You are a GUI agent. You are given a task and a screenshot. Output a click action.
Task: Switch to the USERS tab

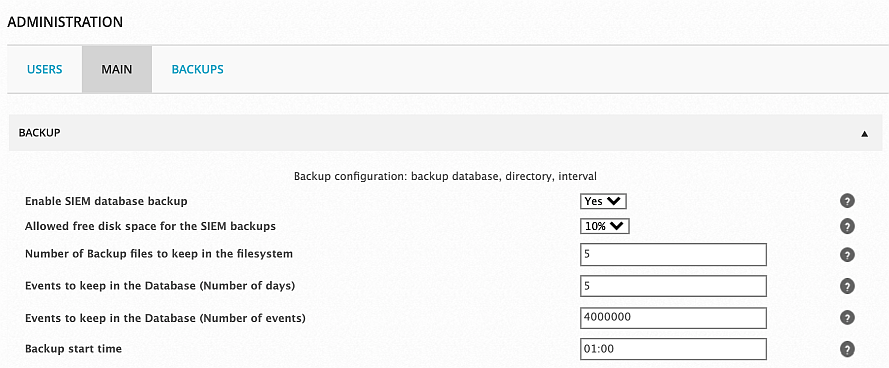click(x=45, y=70)
